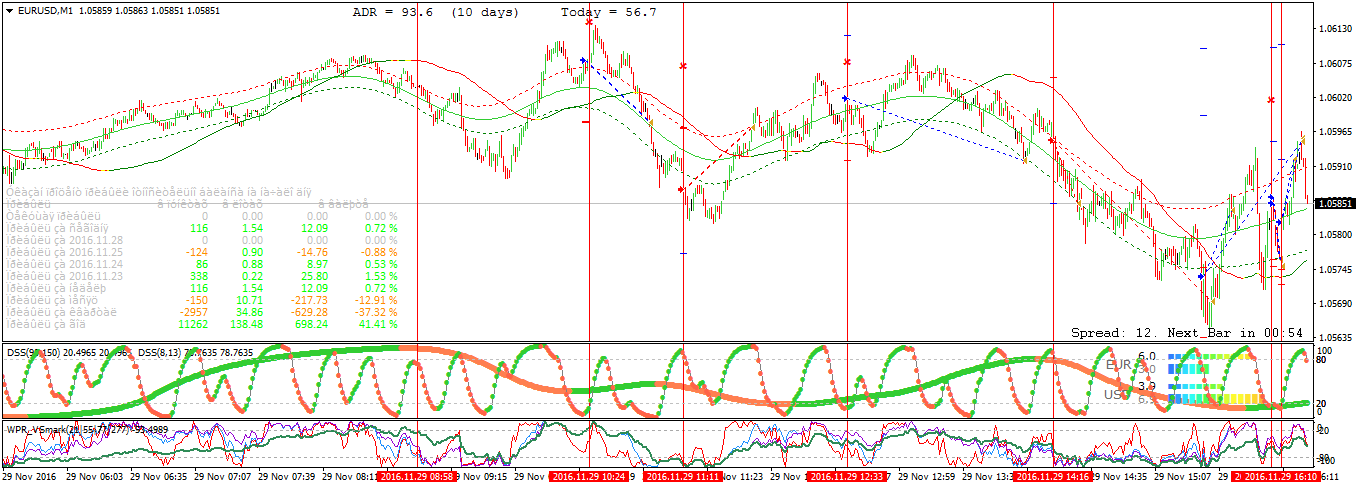Click the 29 Nov 06:35 time axis label
Image resolution: width=1356 pixels, height=488 pixels.
pos(160,478)
